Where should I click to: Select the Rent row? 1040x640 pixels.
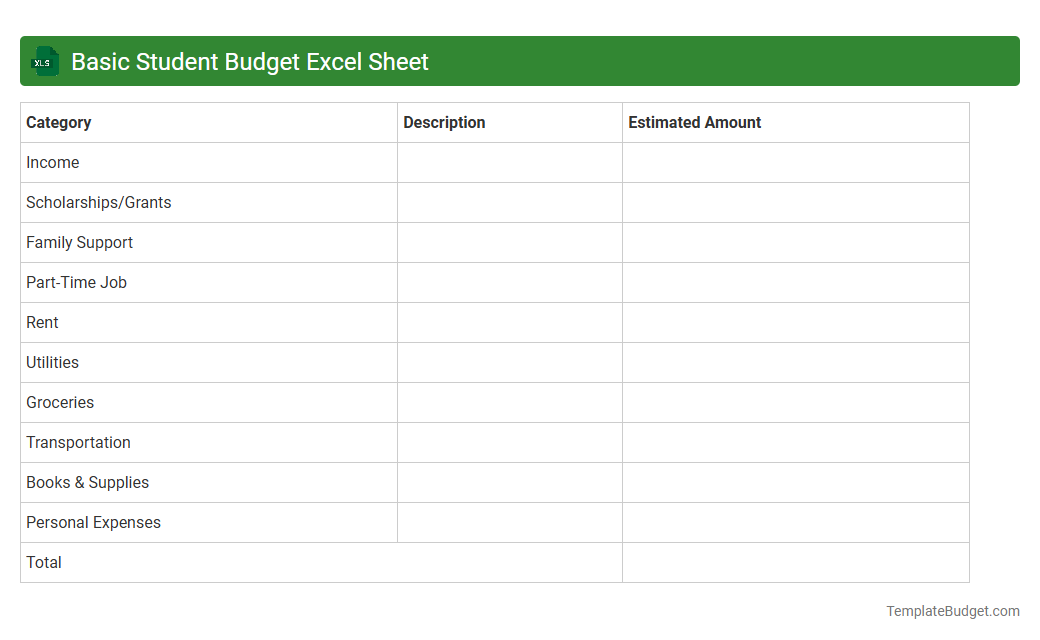click(x=42, y=322)
